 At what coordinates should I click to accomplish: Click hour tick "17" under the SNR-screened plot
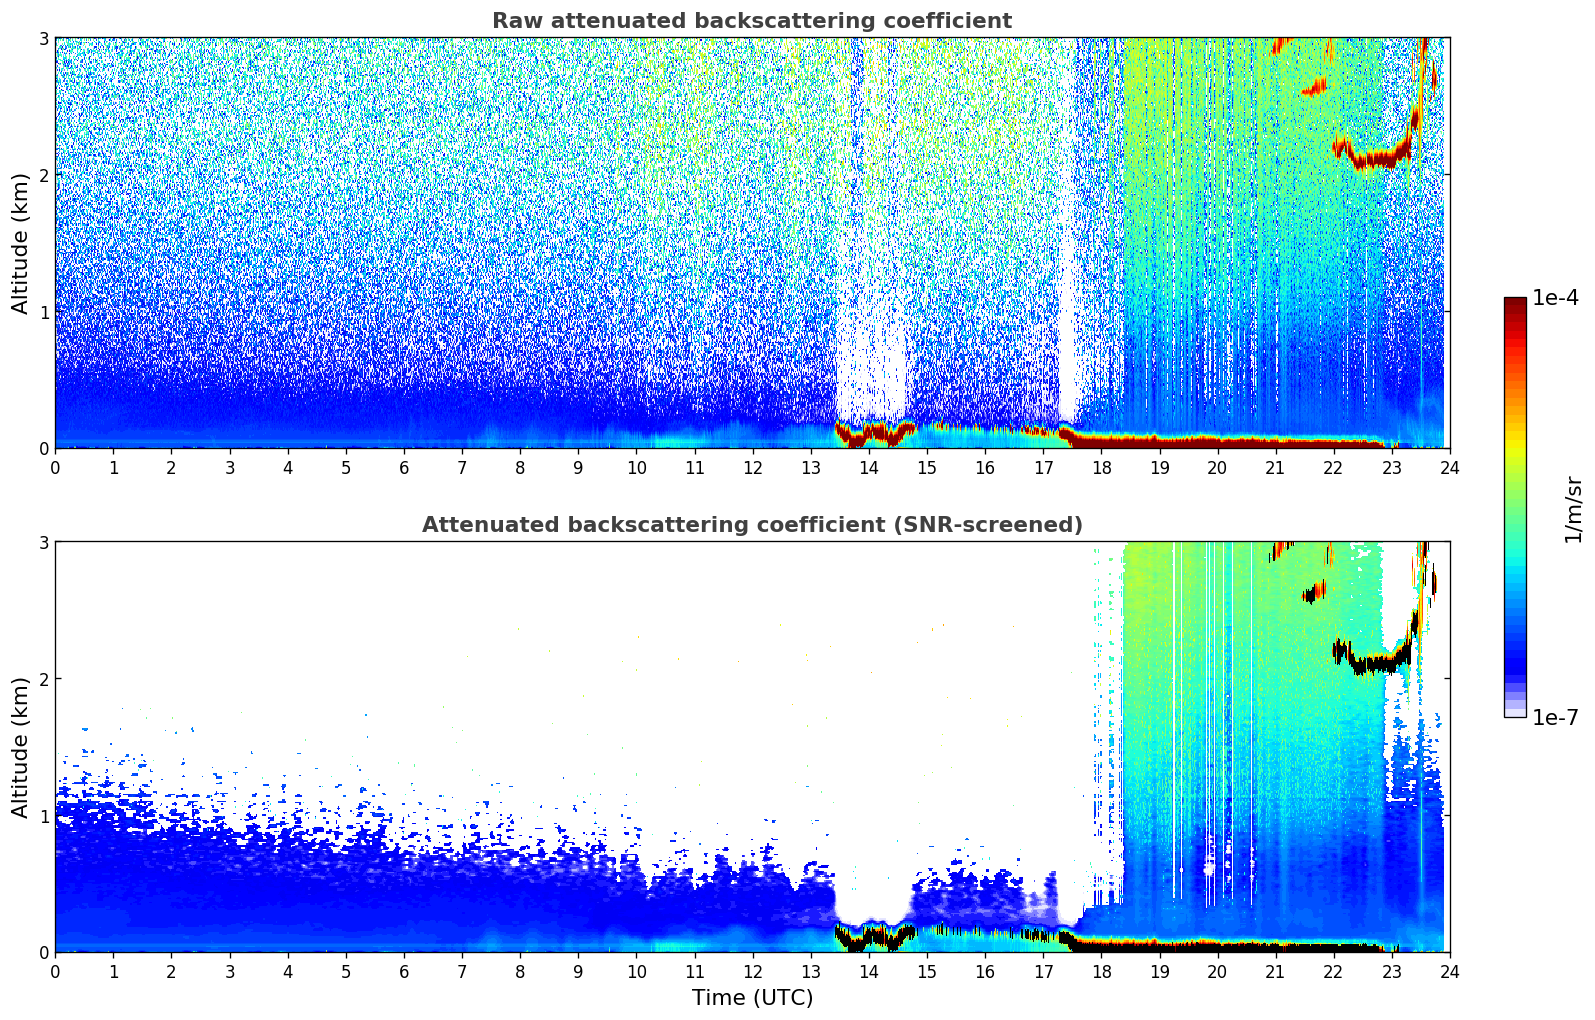(1043, 971)
